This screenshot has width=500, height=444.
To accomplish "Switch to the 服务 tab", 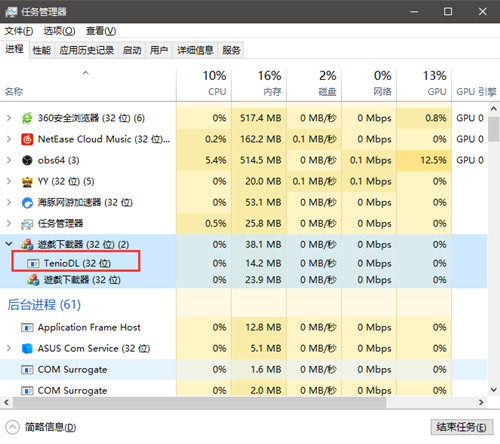I will [x=231, y=50].
